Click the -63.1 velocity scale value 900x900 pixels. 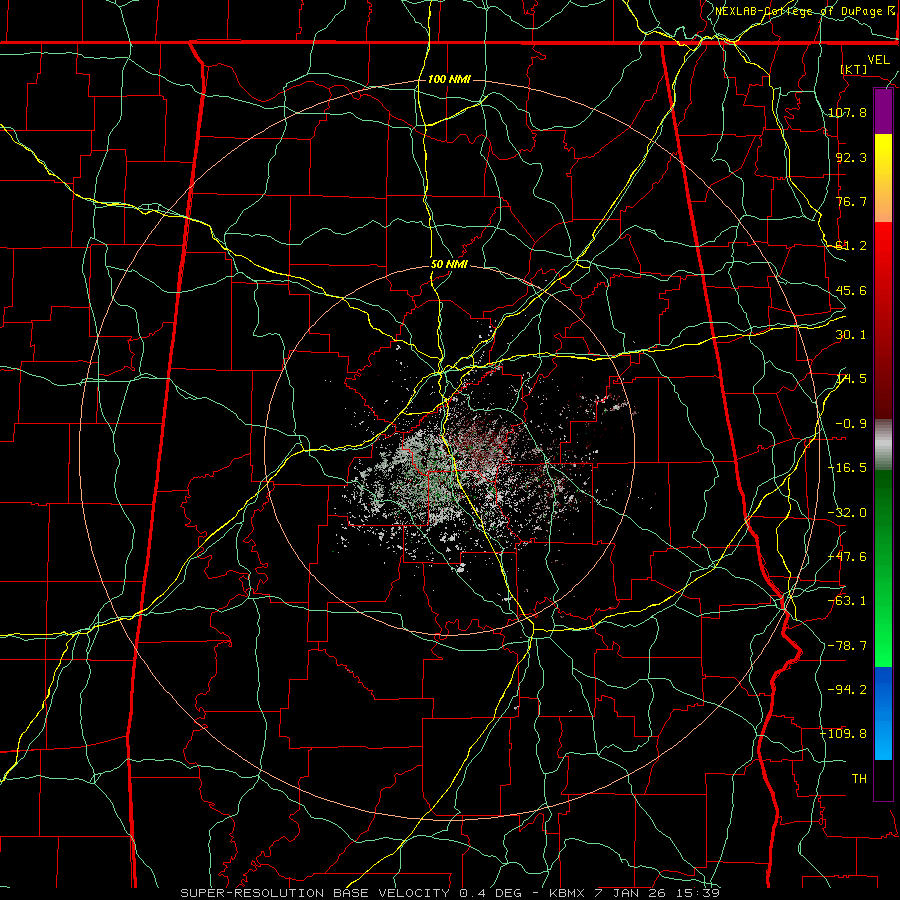coord(848,601)
